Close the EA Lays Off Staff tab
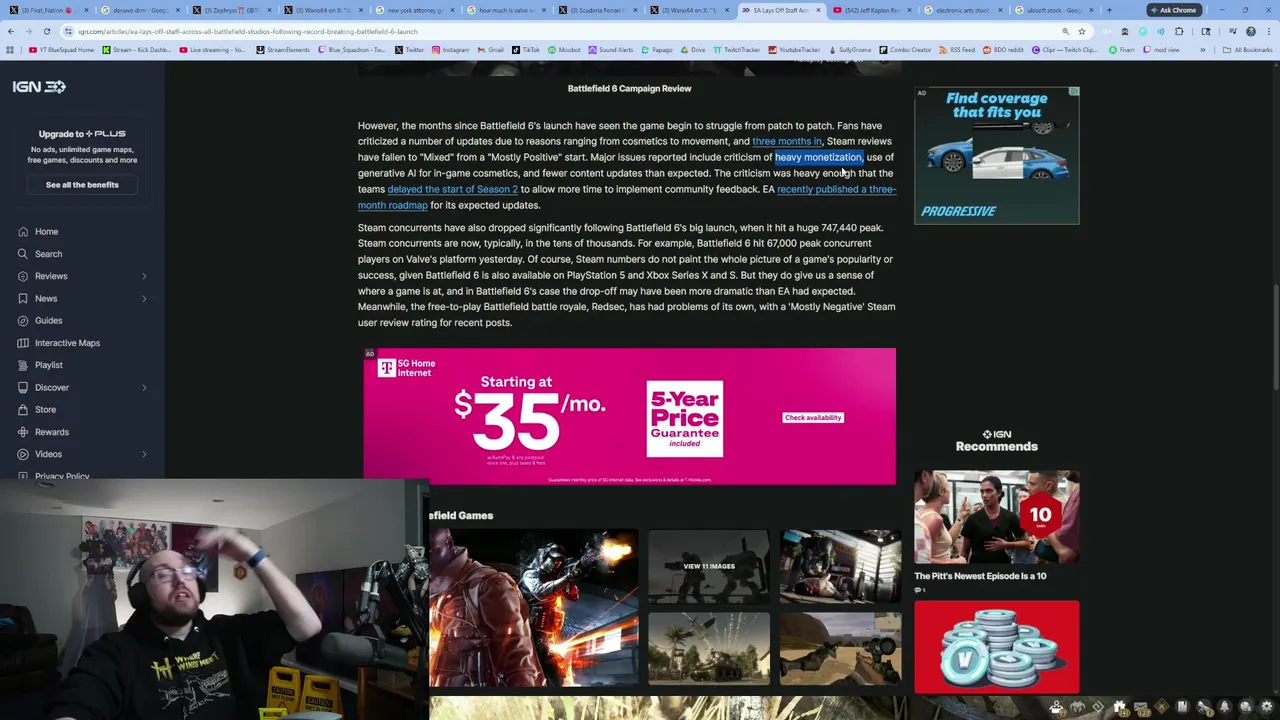This screenshot has height=720, width=1280. click(818, 10)
